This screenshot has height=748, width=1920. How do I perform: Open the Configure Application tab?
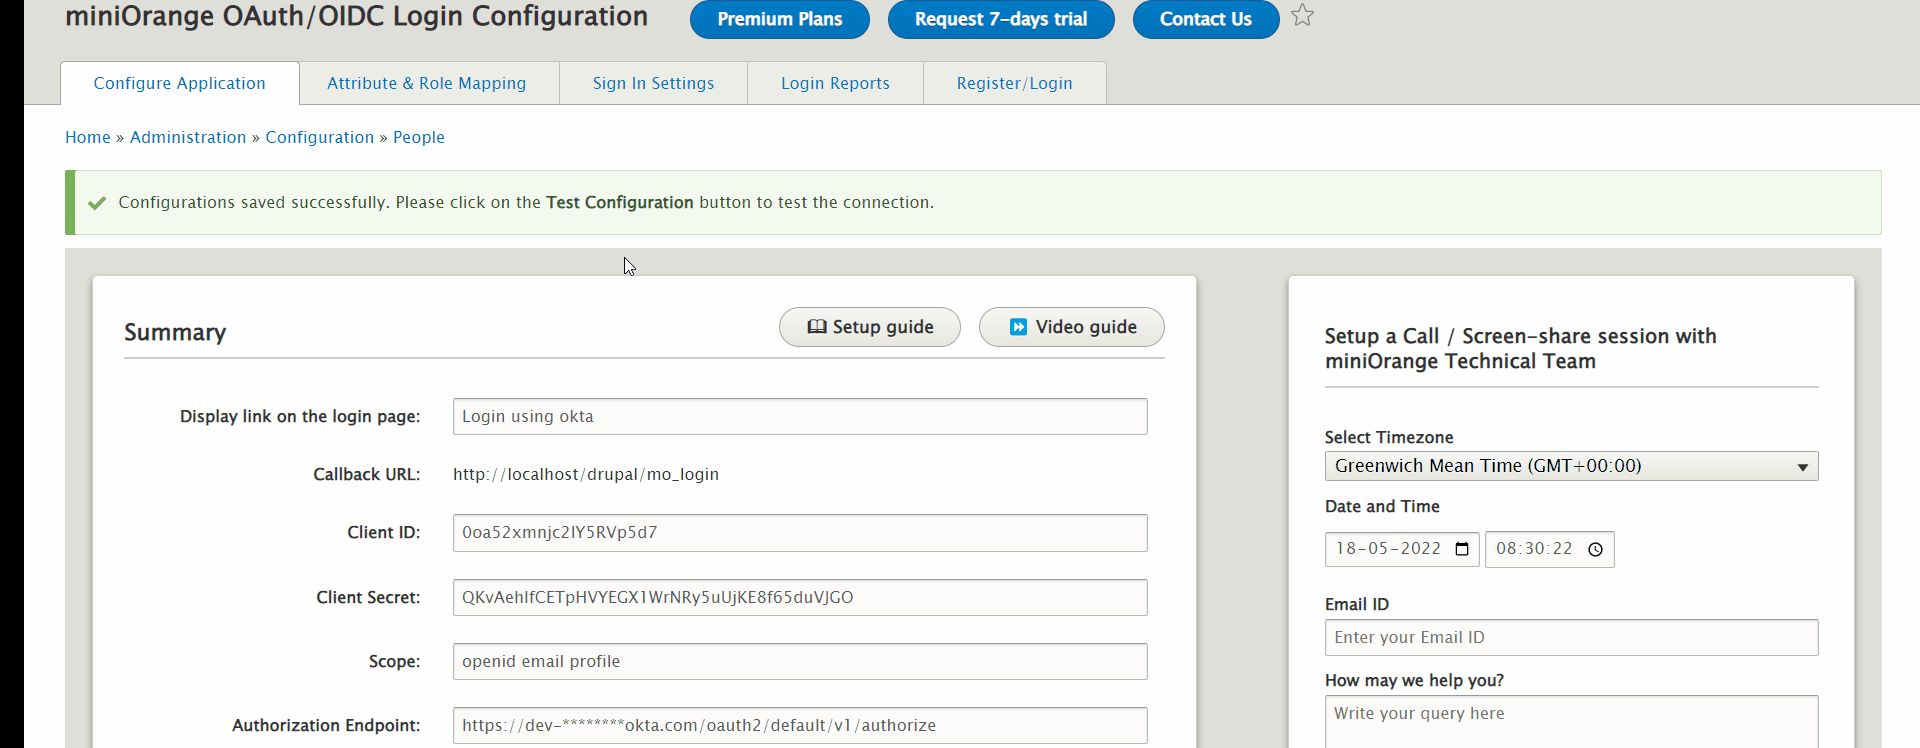click(x=180, y=83)
